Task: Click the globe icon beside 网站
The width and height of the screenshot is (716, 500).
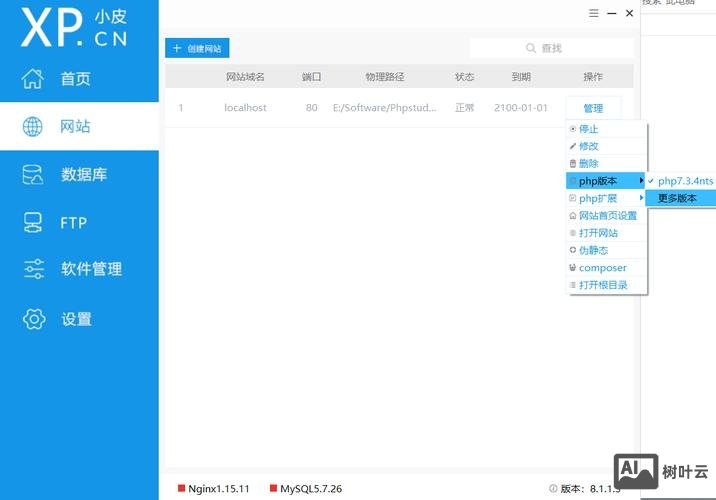Action: pos(32,126)
